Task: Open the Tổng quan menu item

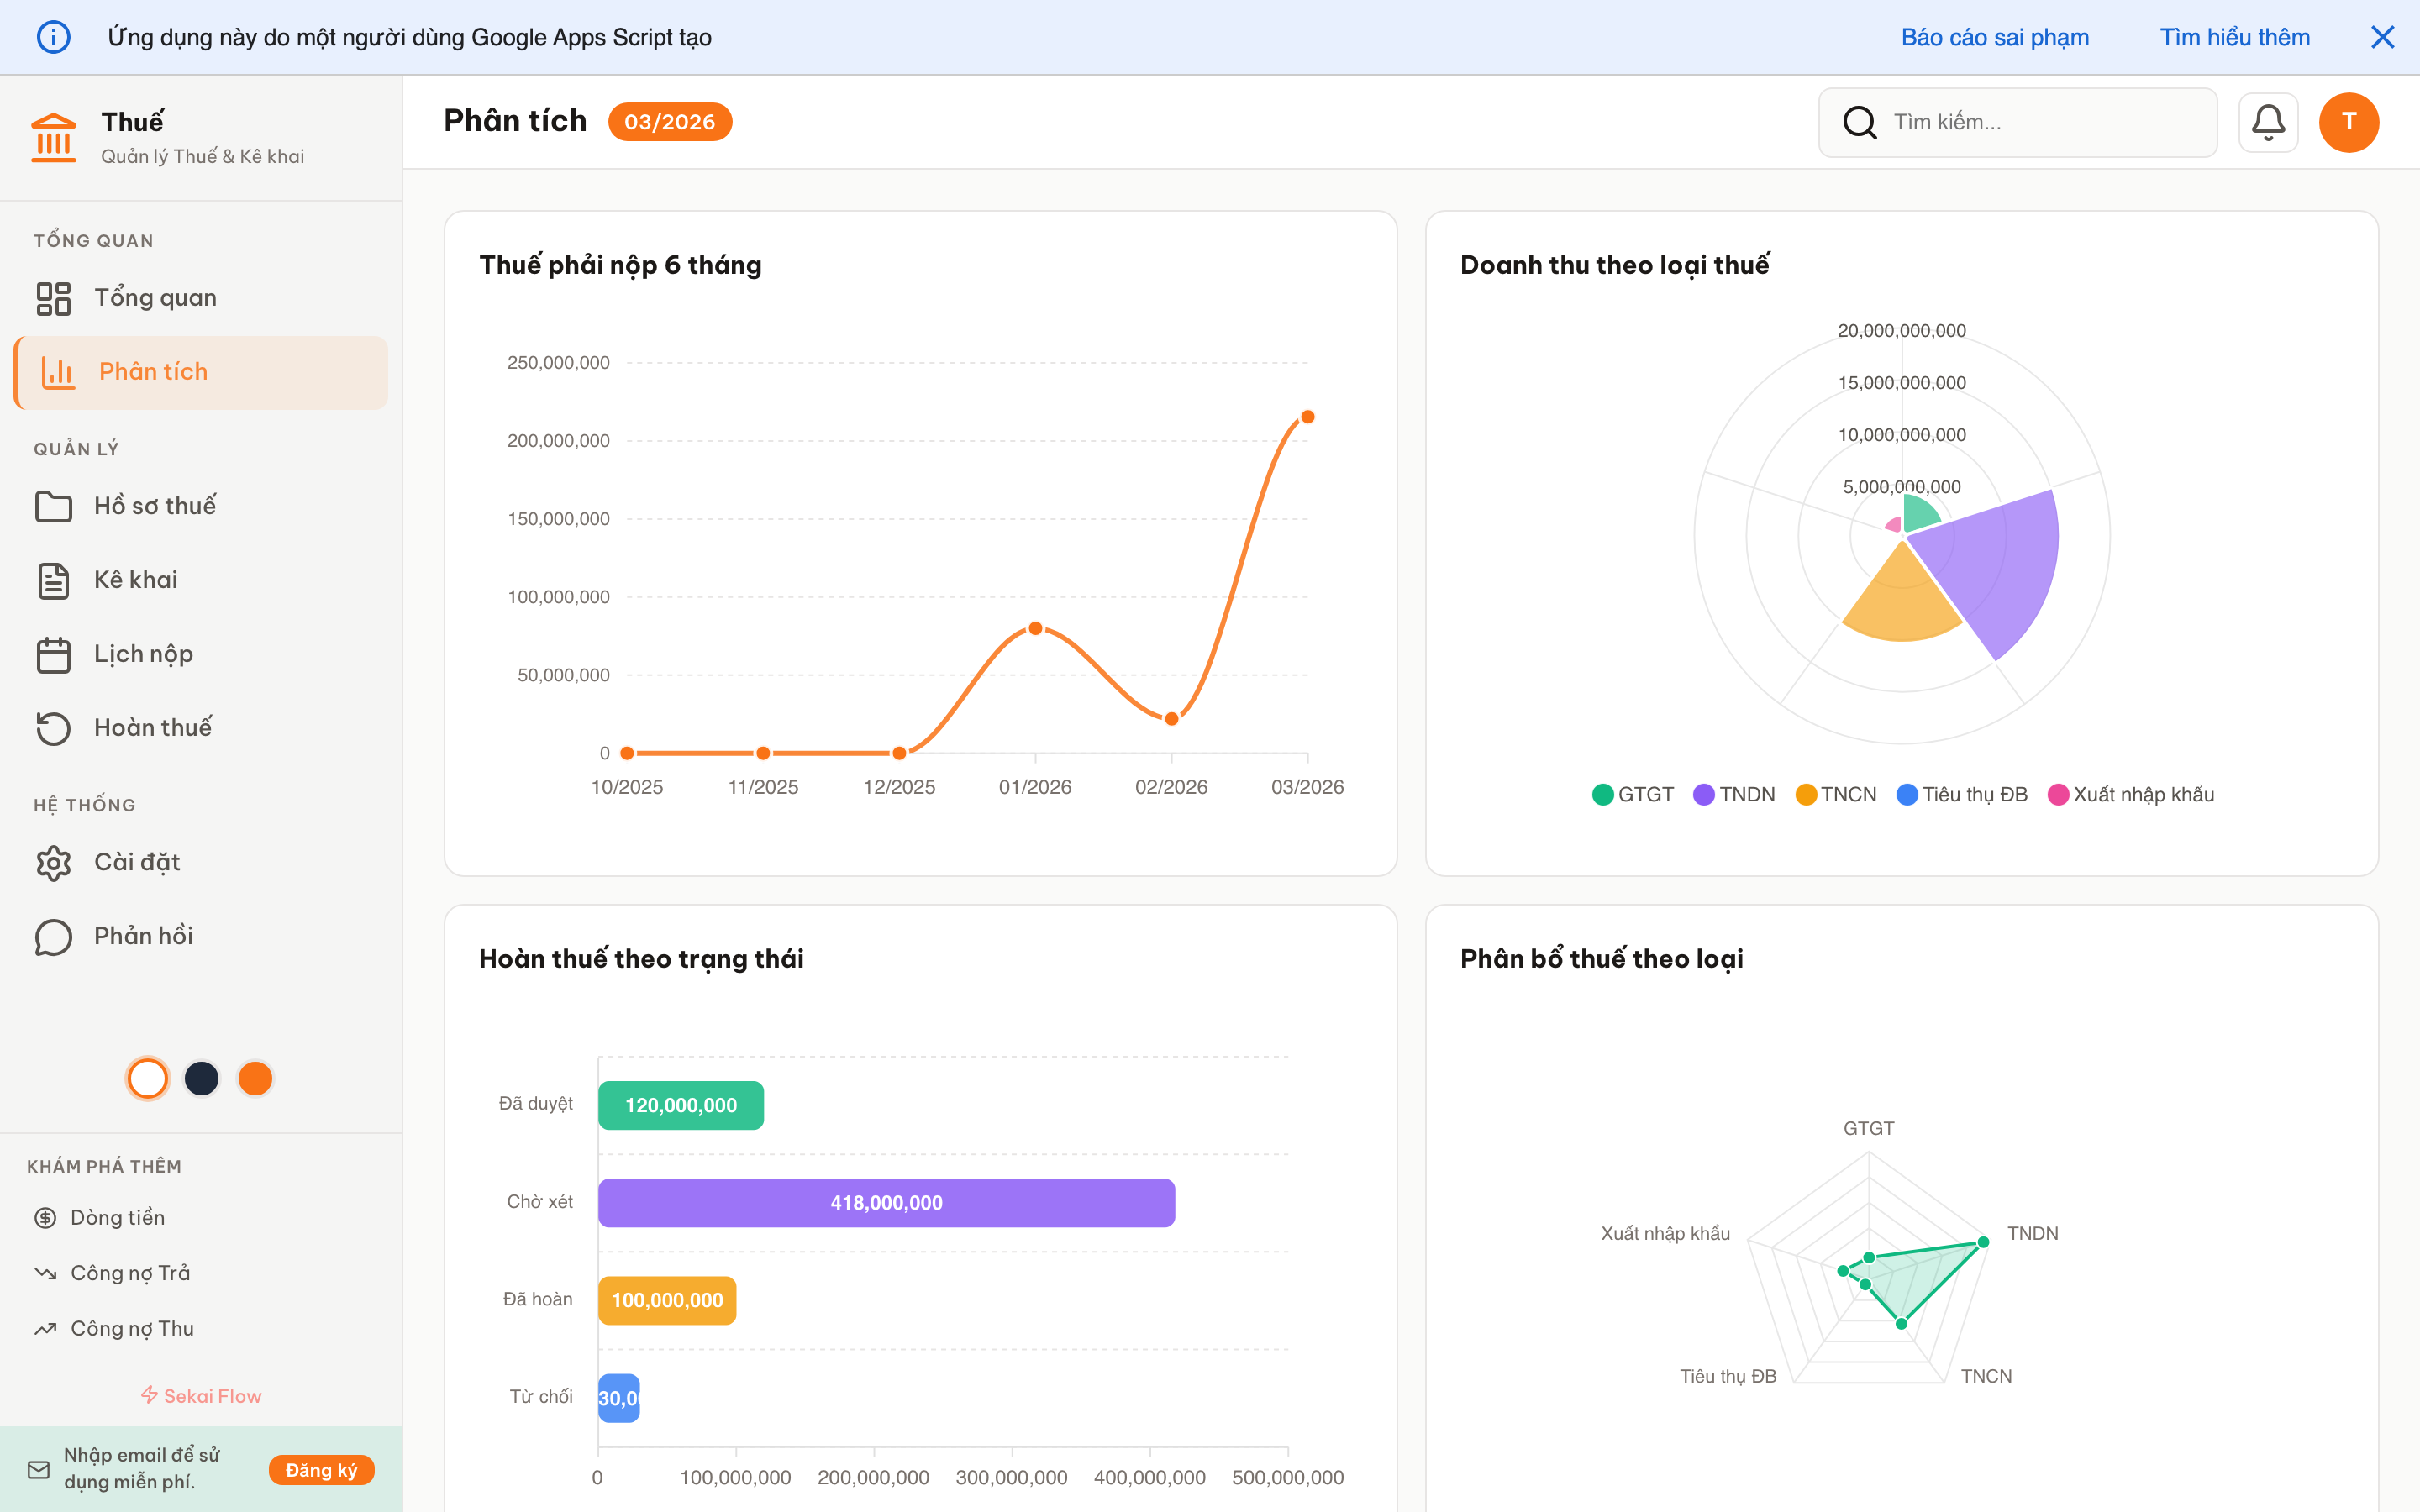Action: point(155,298)
